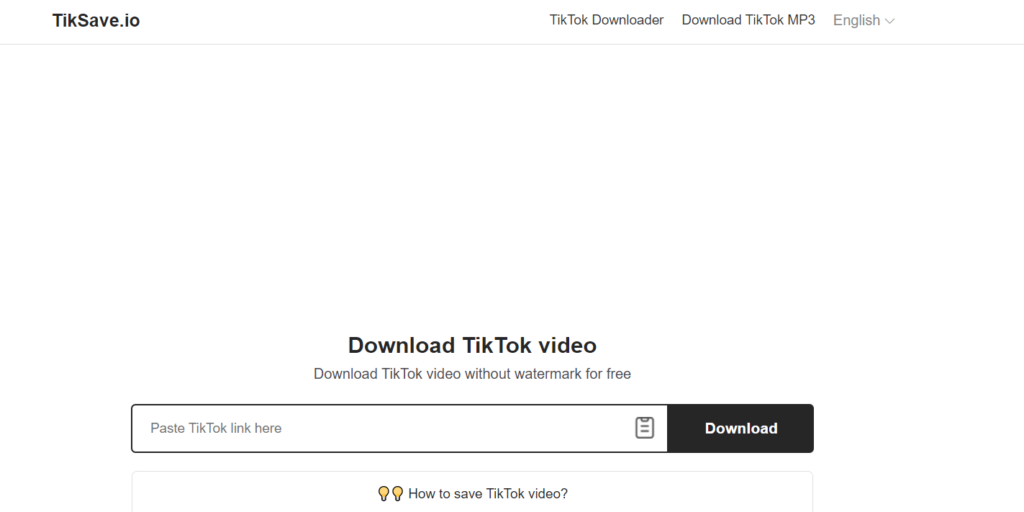Click the chevron arrow beside English
This screenshot has width=1024, height=512.
coord(889,21)
